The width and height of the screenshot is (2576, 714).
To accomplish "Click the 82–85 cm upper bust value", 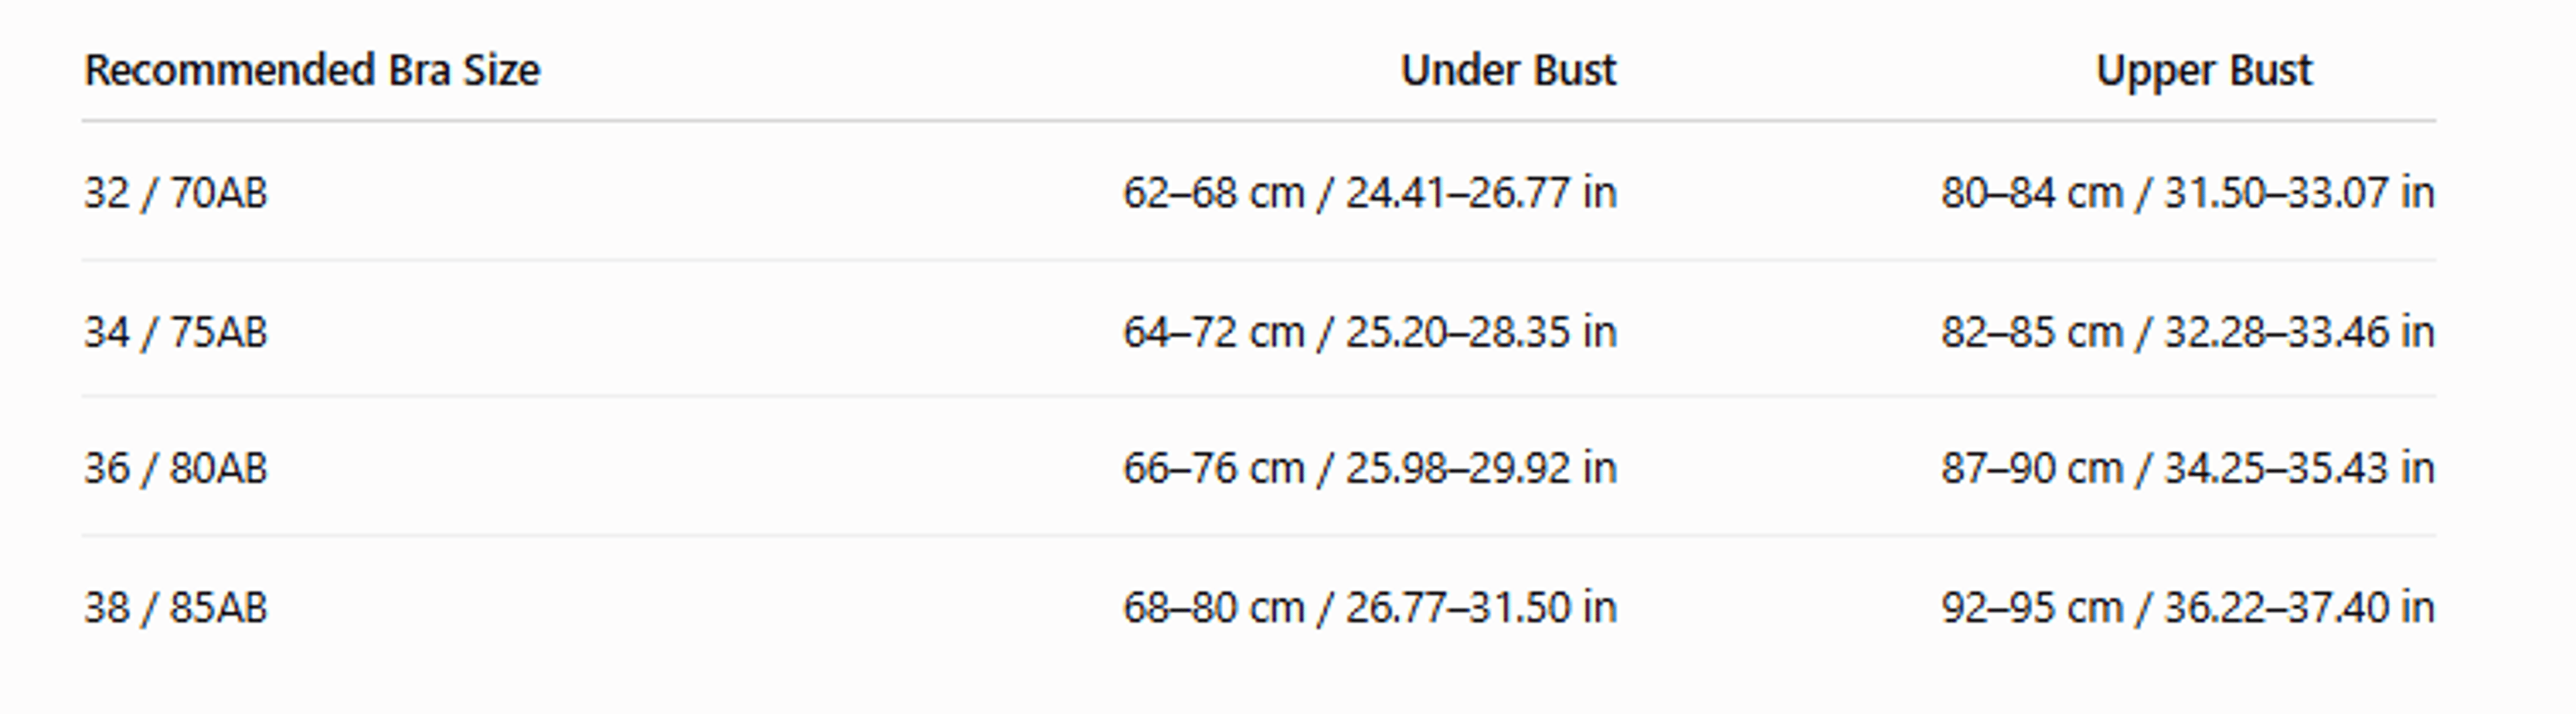I will pyautogui.click(x=2032, y=332).
